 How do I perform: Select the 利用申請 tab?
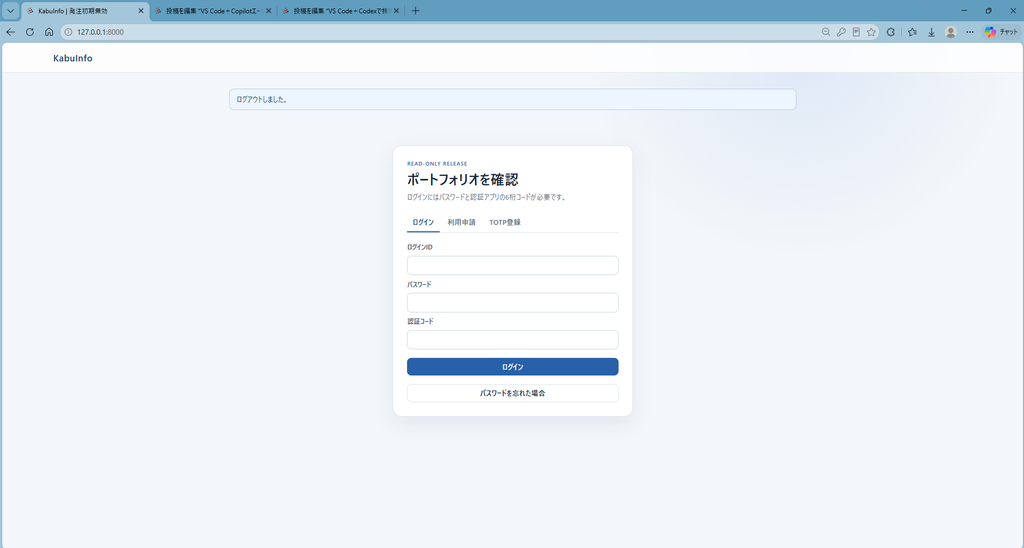tap(462, 223)
